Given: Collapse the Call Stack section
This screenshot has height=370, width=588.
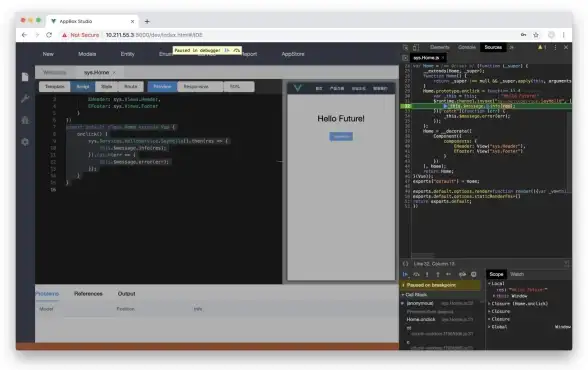Looking at the screenshot, I should pos(416,295).
